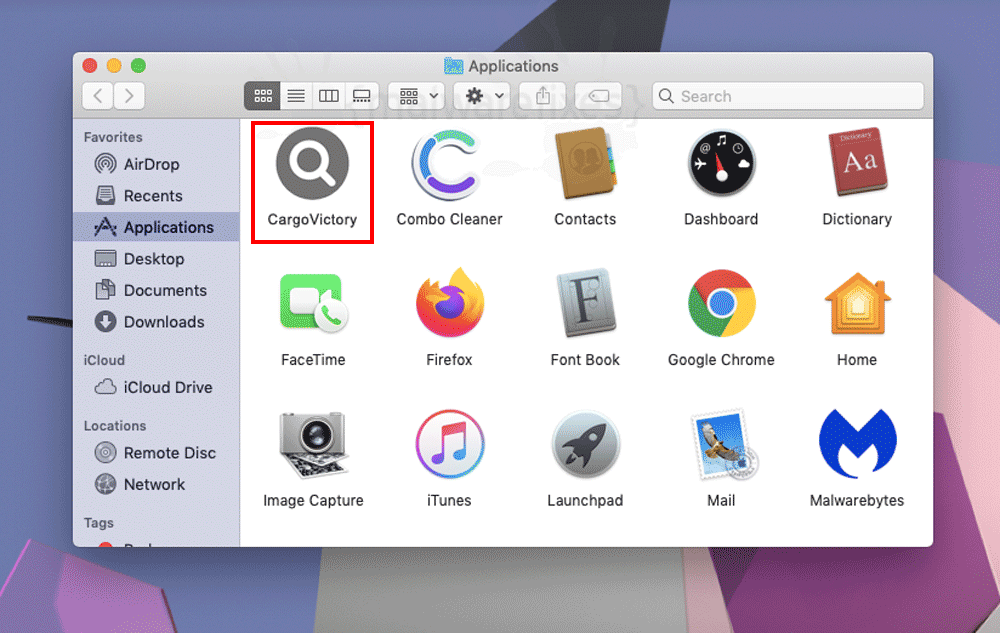Switch to list view
This screenshot has width=1000, height=633.
[x=296, y=96]
